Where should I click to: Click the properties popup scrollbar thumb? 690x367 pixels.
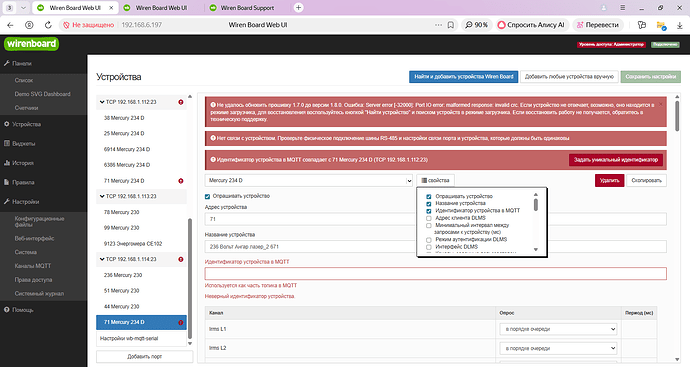click(536, 205)
